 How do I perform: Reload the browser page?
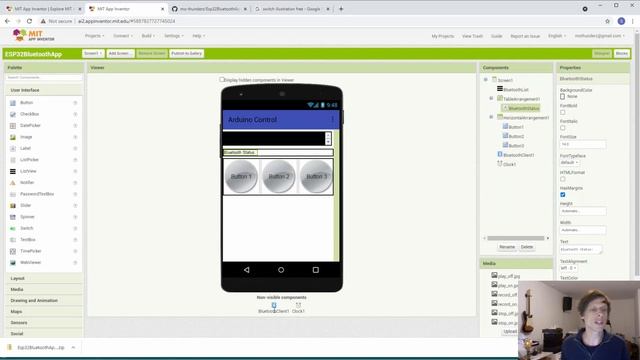click(29, 21)
